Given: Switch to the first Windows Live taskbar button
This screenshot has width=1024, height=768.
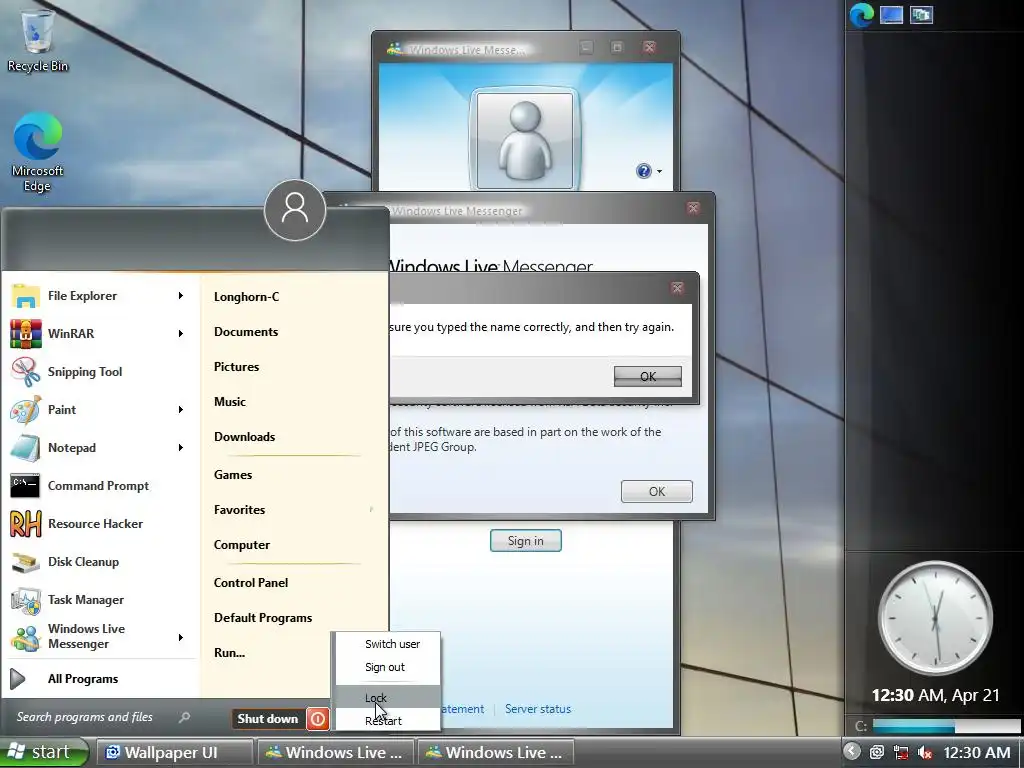Looking at the screenshot, I should coord(336,752).
